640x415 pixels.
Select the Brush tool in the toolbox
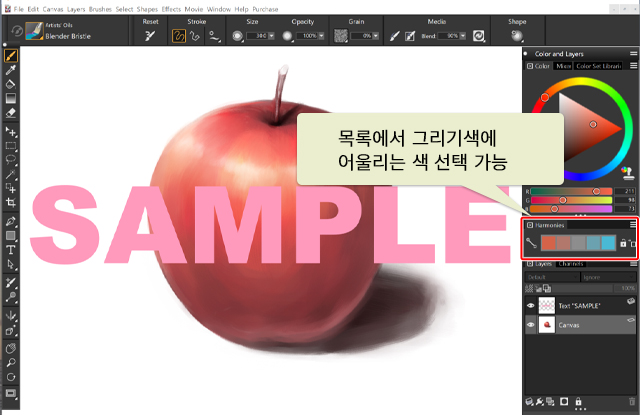pyautogui.click(x=11, y=56)
